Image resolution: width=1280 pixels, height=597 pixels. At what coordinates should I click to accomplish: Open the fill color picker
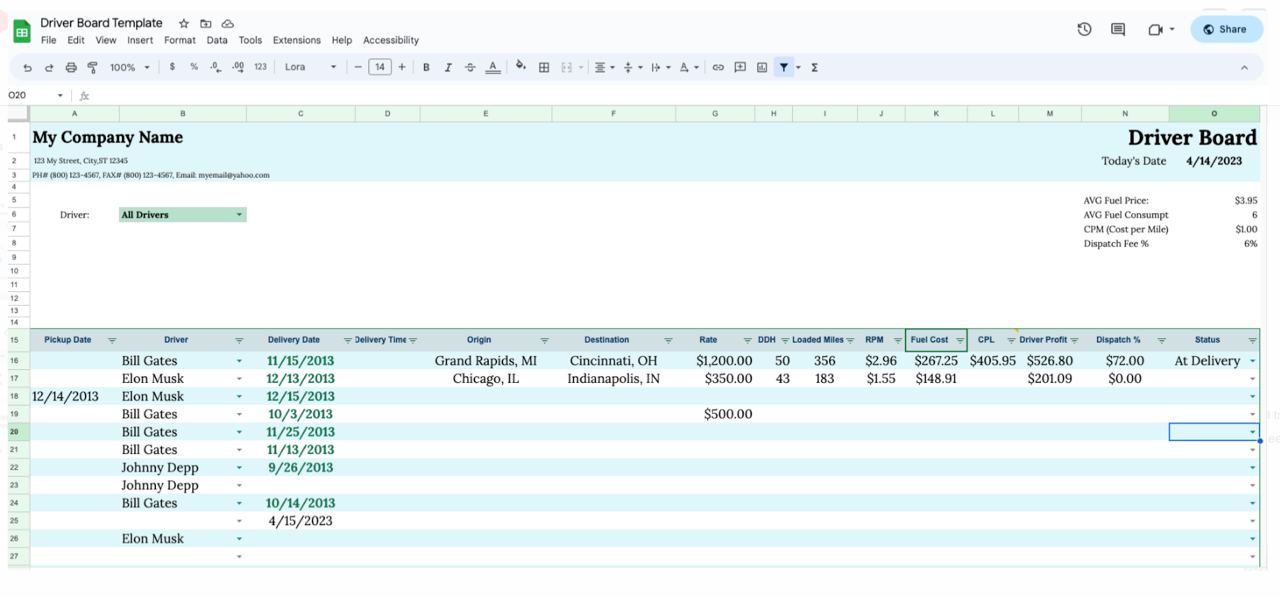(520, 67)
